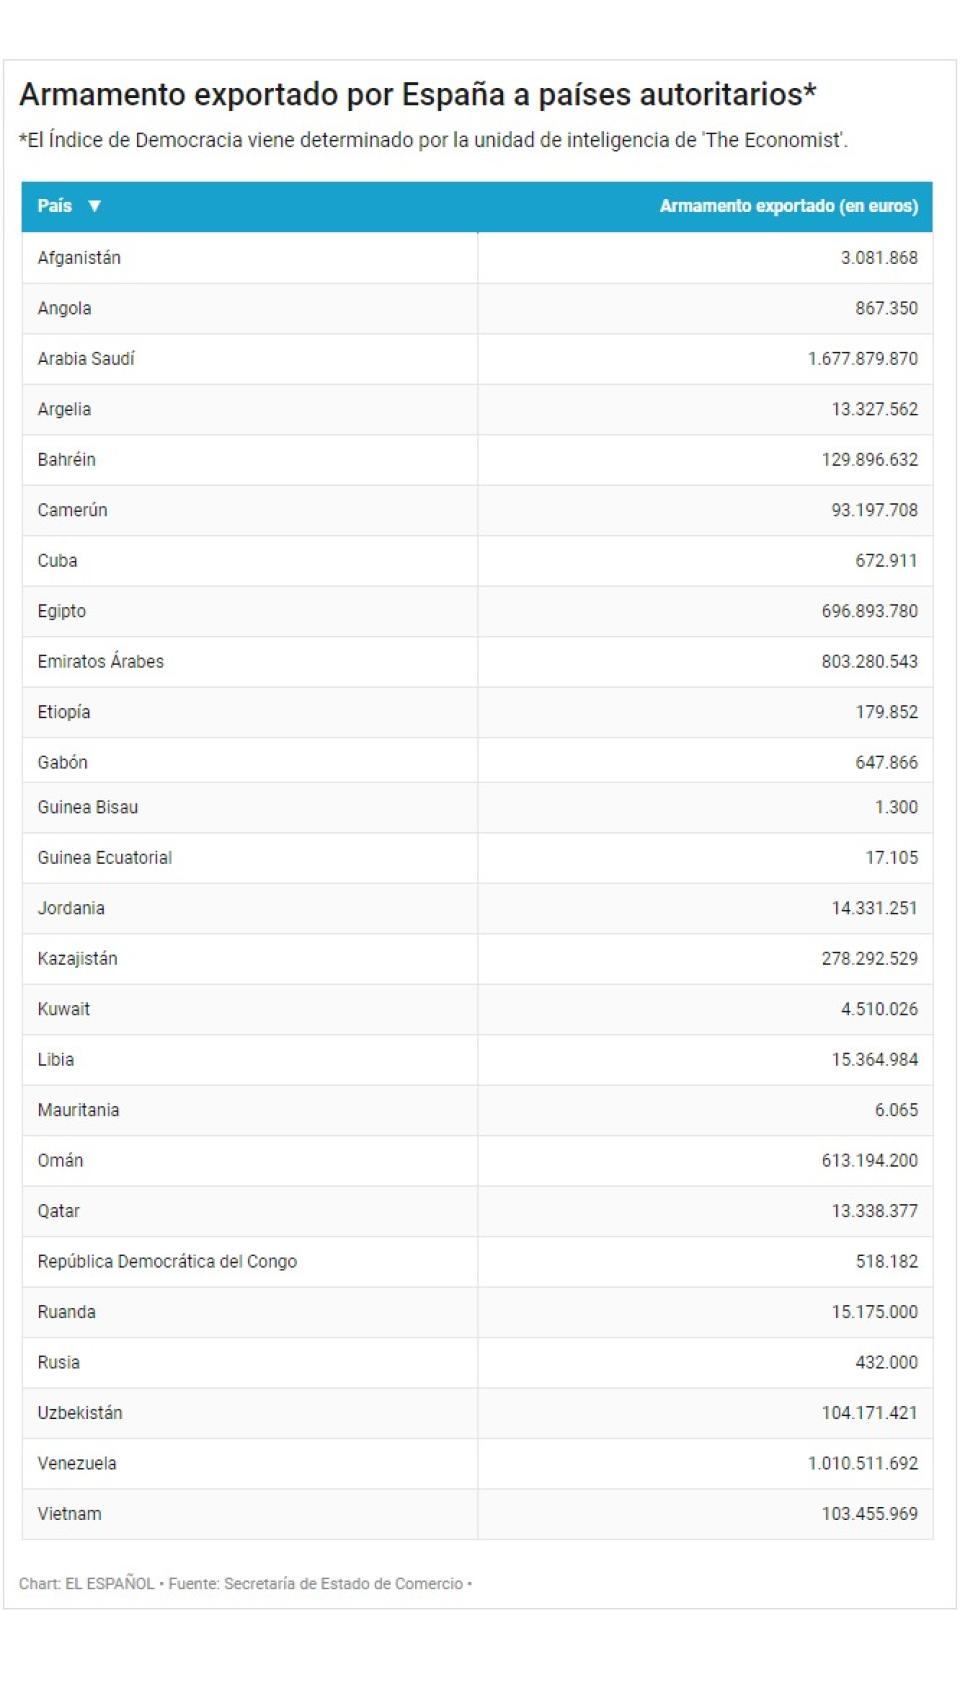Select the Venezuela export value 1.010.511.692
Viewport: 960px width, 1706px height.
point(862,1463)
